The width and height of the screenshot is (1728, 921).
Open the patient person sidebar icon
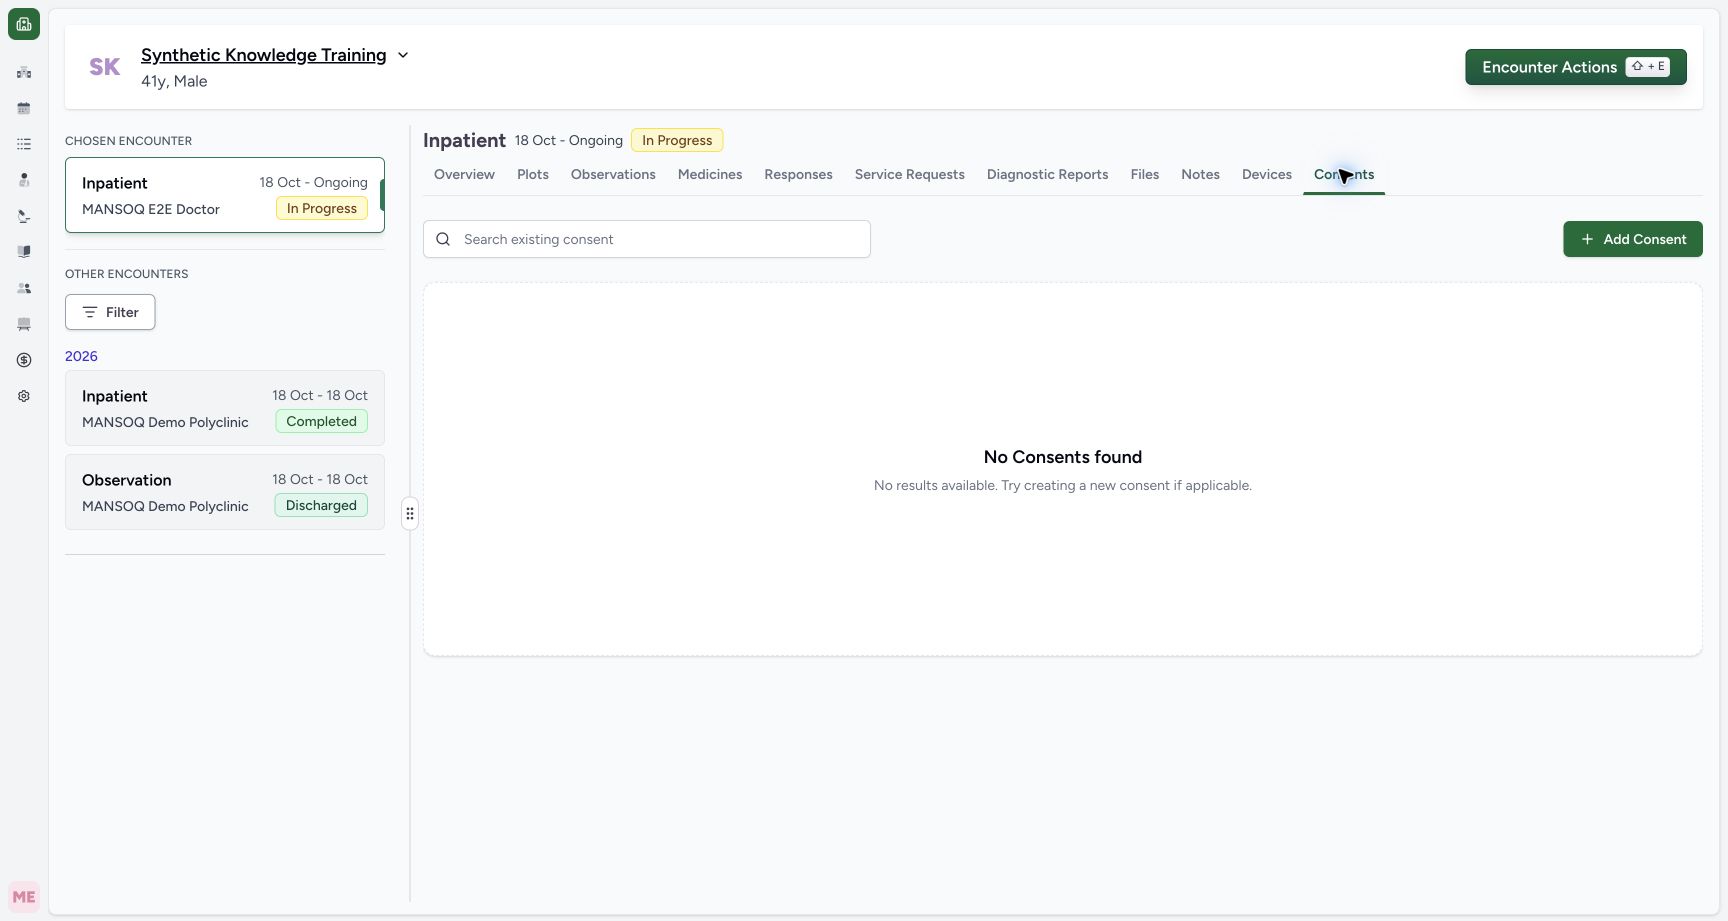24,180
